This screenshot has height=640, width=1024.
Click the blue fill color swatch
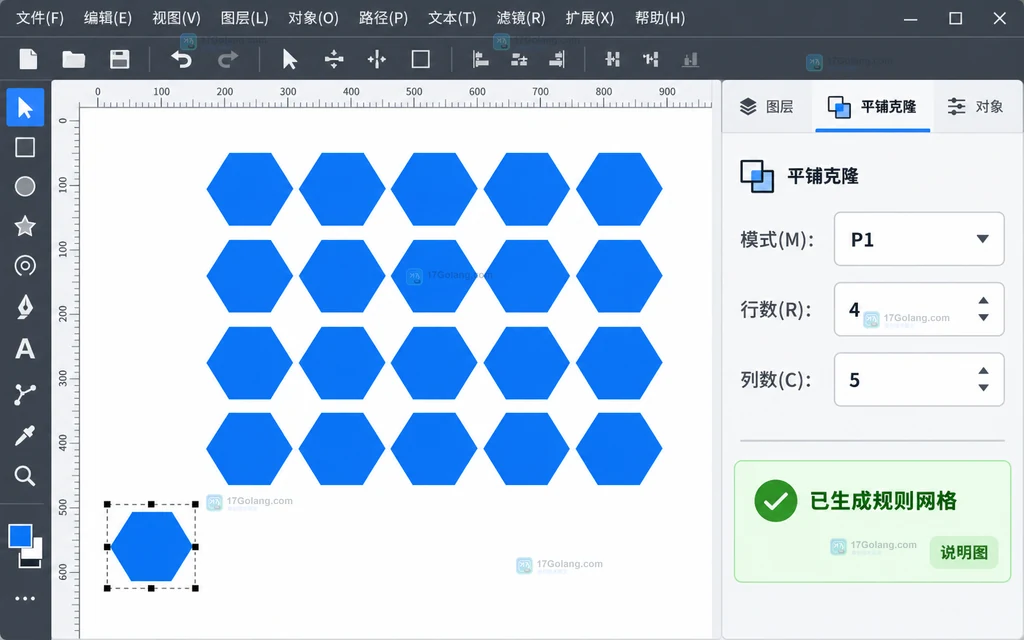pyautogui.click(x=20, y=536)
